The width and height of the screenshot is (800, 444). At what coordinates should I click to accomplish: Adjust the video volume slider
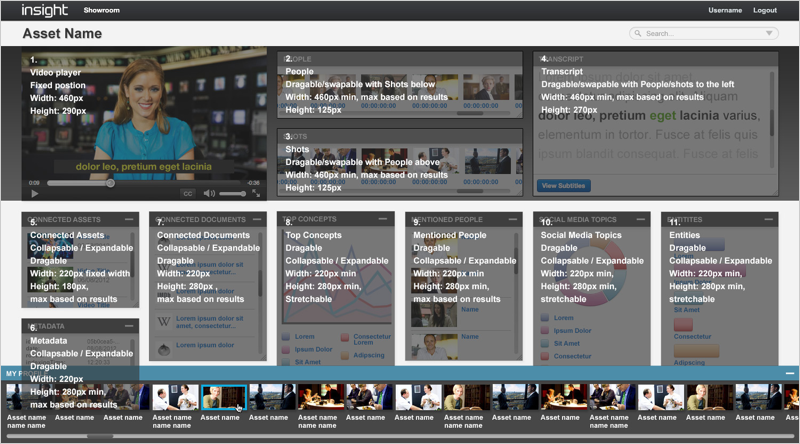click(233, 193)
